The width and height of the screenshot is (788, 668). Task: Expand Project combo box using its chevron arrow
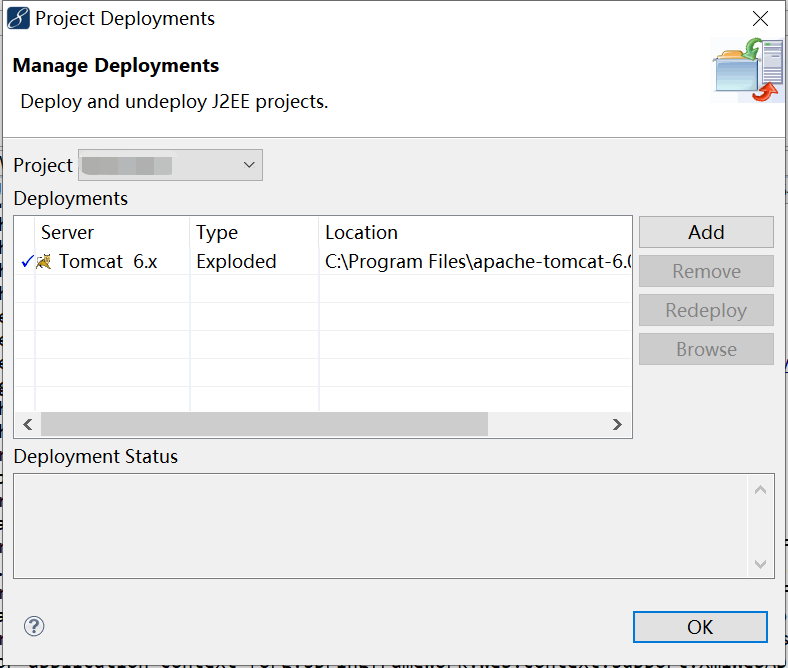pos(249,165)
